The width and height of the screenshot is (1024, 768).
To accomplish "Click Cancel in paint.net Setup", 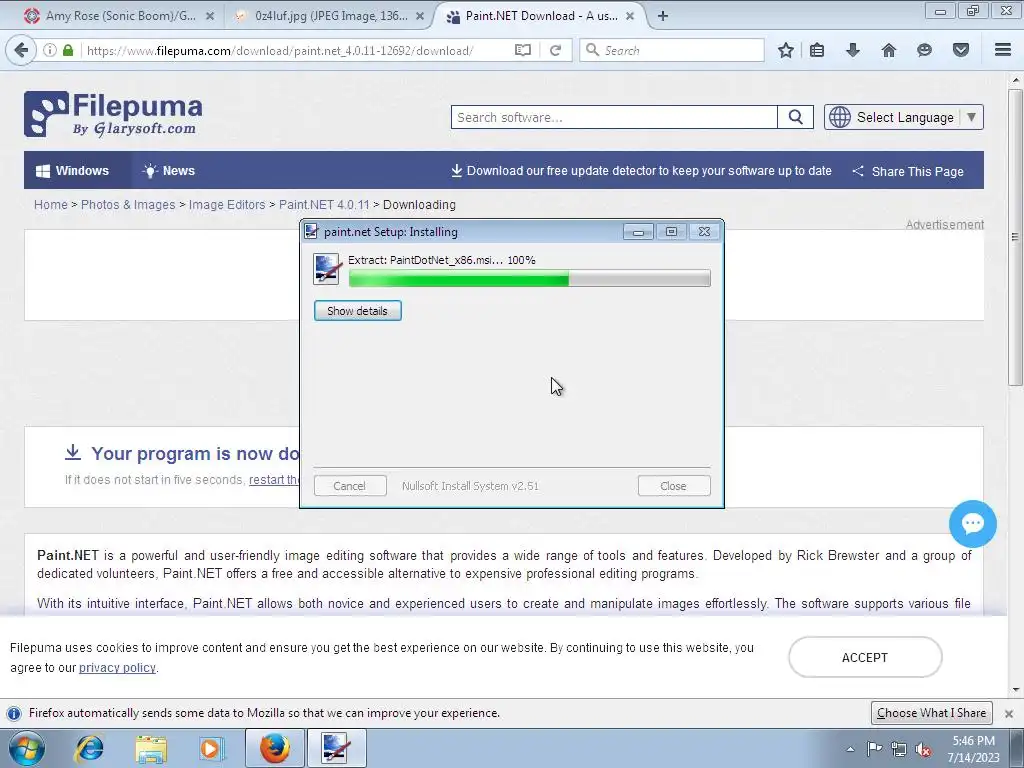I will (x=350, y=486).
